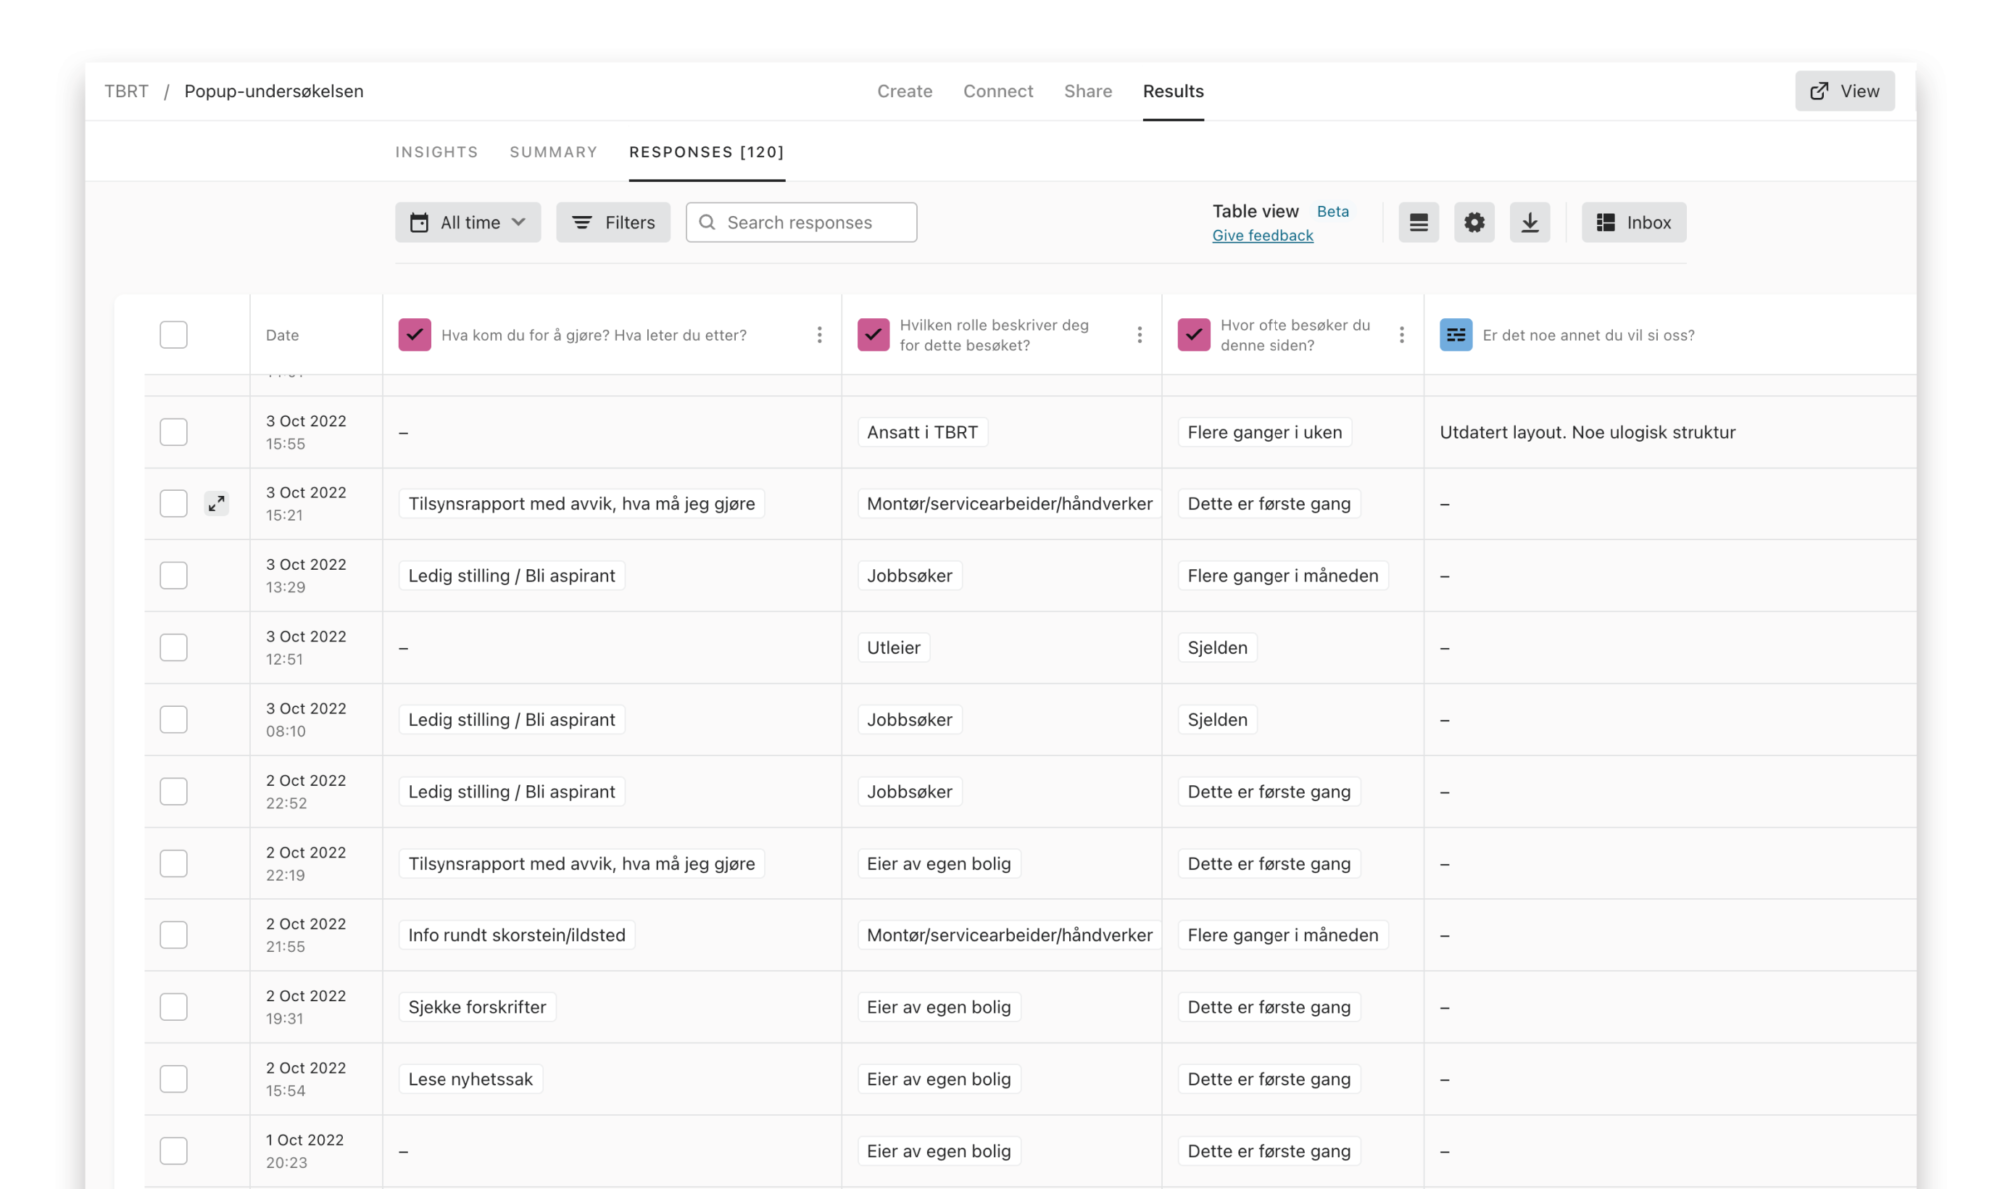Viewport: 2000px width, 1189px height.
Task: Select the 3 Oct 2022 12:51 row checkbox
Action: pyautogui.click(x=174, y=647)
